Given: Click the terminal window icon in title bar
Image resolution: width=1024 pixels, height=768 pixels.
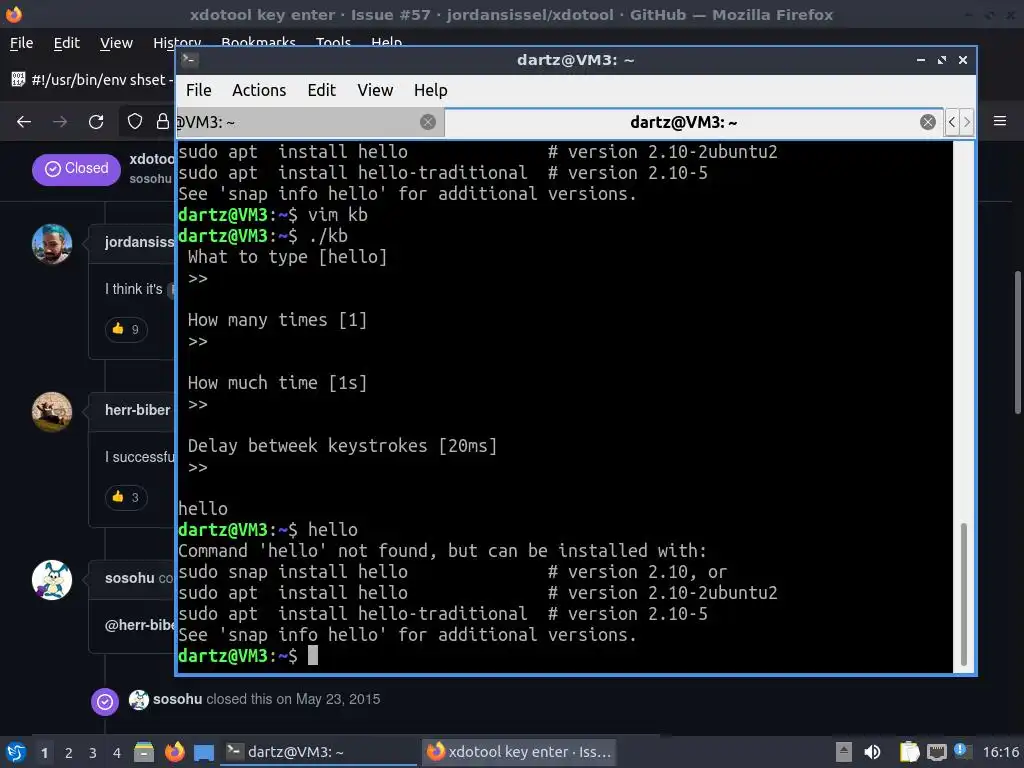Looking at the screenshot, I should (189, 60).
